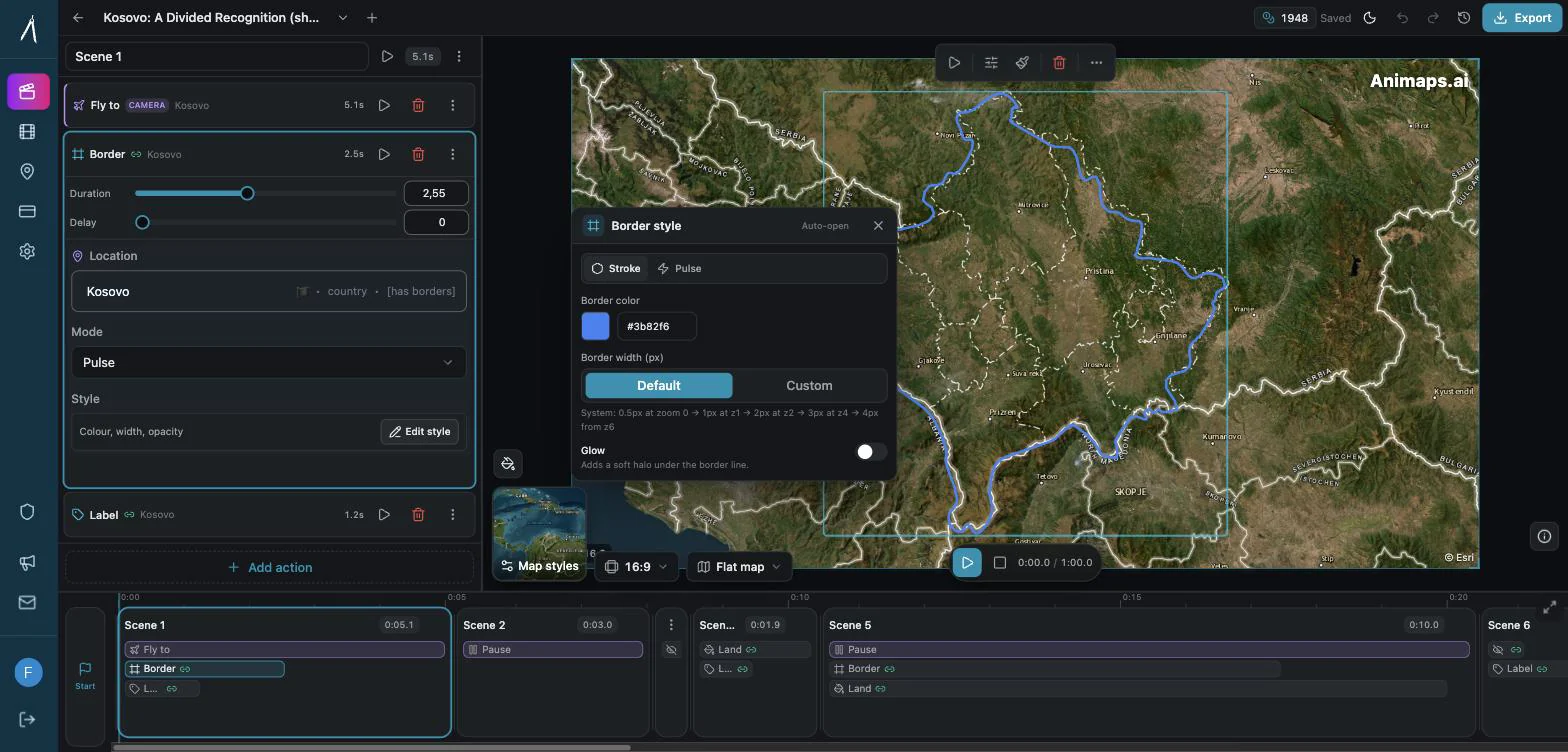Open the film strip sidebar icon
The height and width of the screenshot is (752, 1568).
tap(28, 131)
